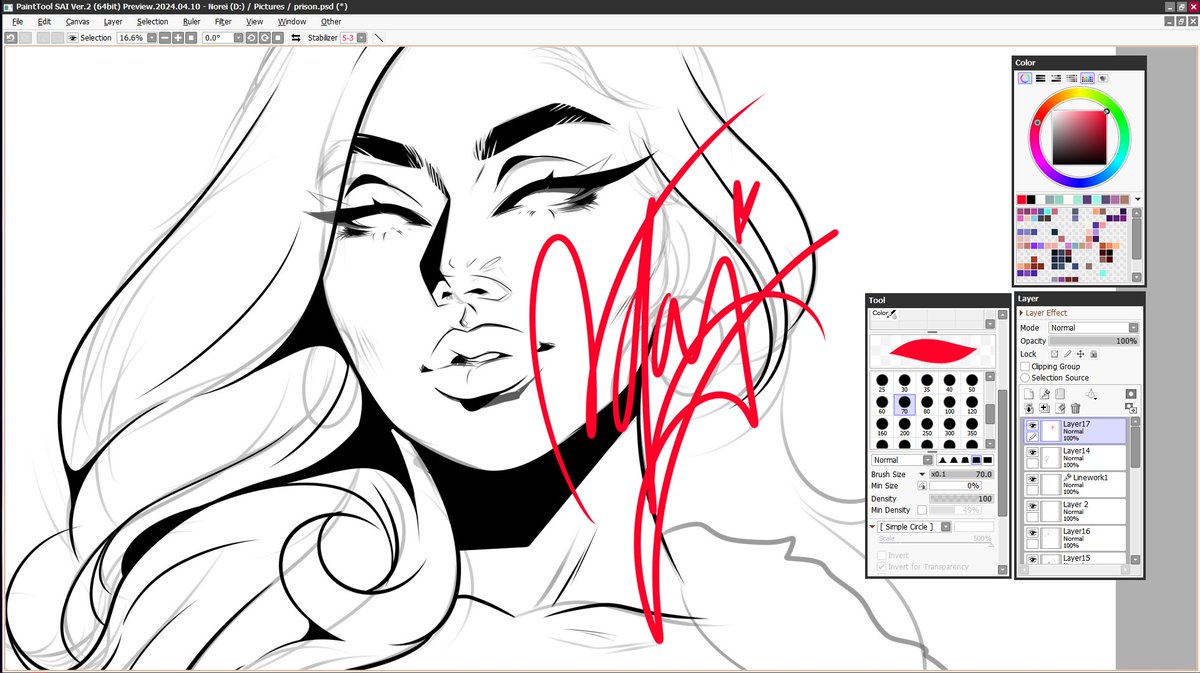Open the Stabilizer S-3 dropdown
The image size is (1200, 673).
tap(363, 38)
